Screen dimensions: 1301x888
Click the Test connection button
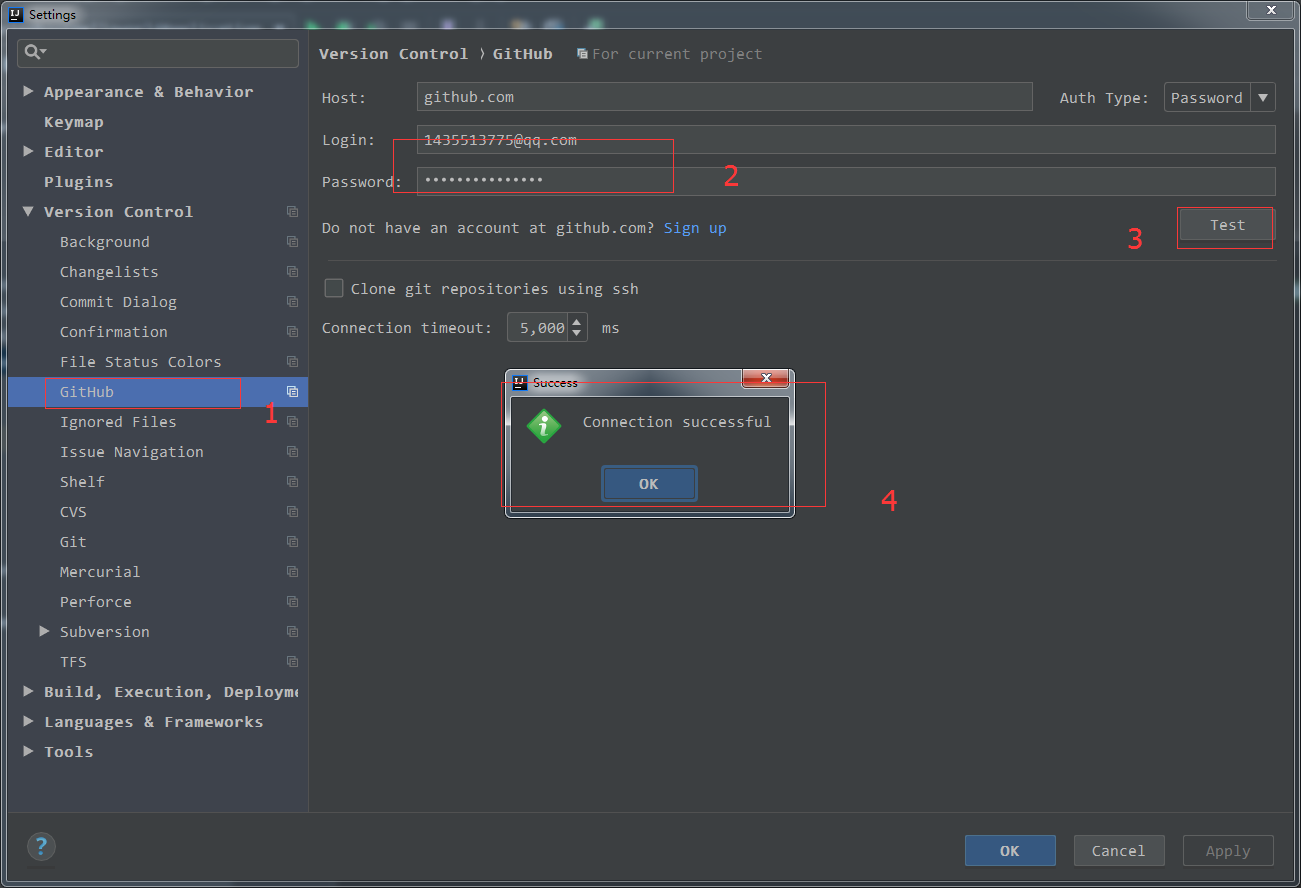coord(1227,225)
